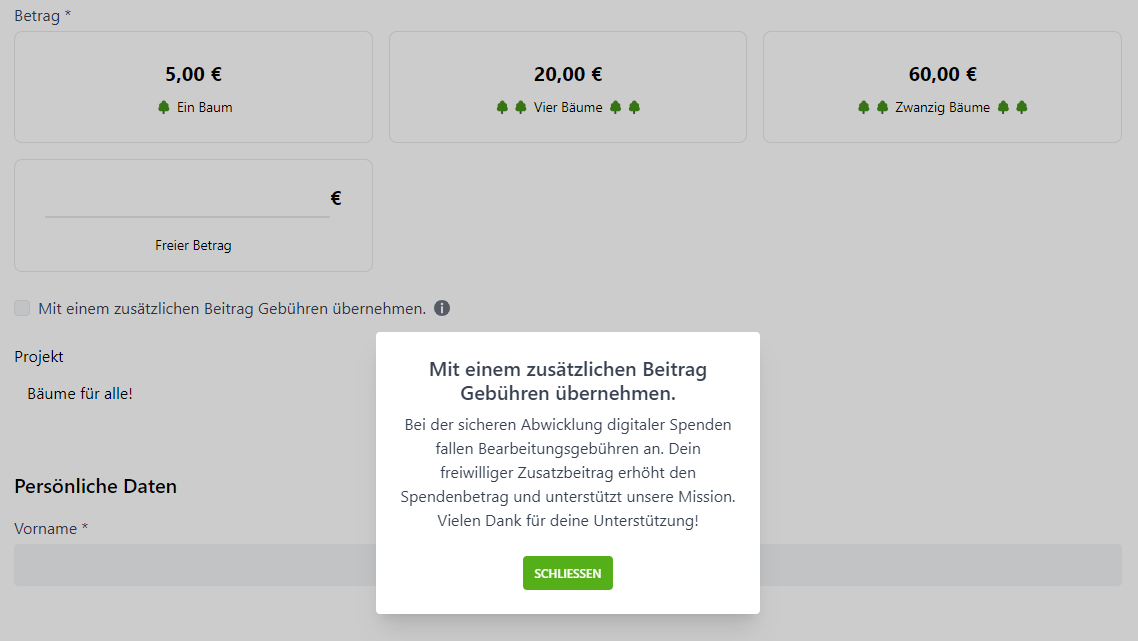Click the rightmost tree icon near Vier Bäume

(x=634, y=106)
